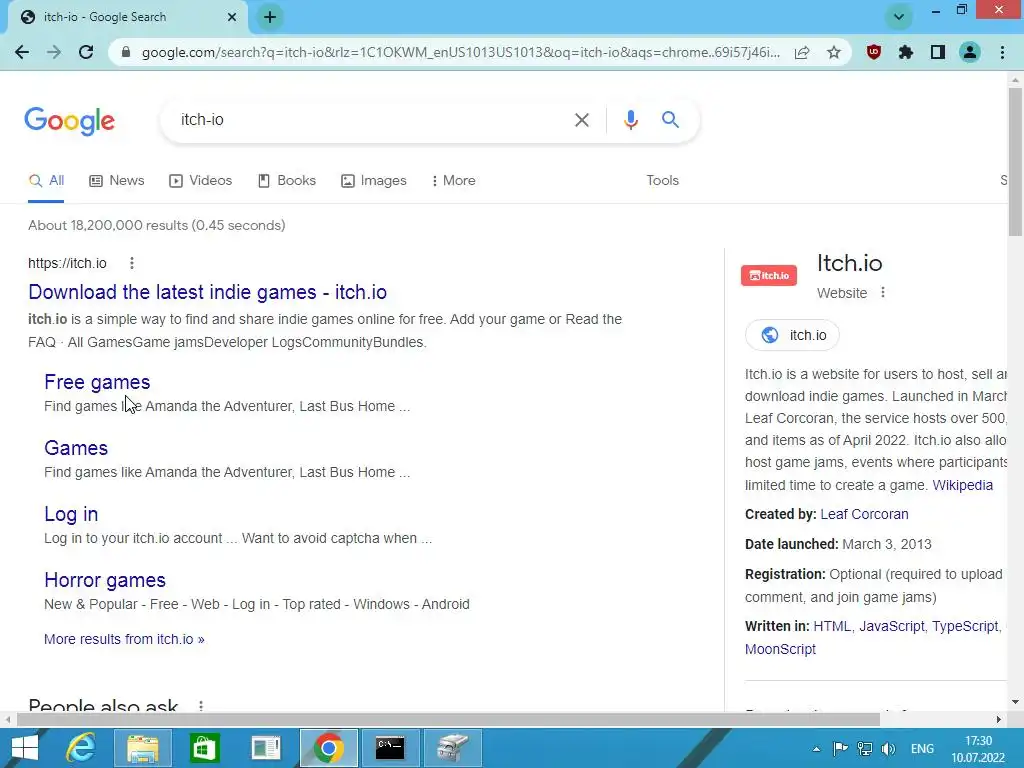Toggle the Chrome side panel icon
Viewport: 1024px width, 768px height.
938,52
